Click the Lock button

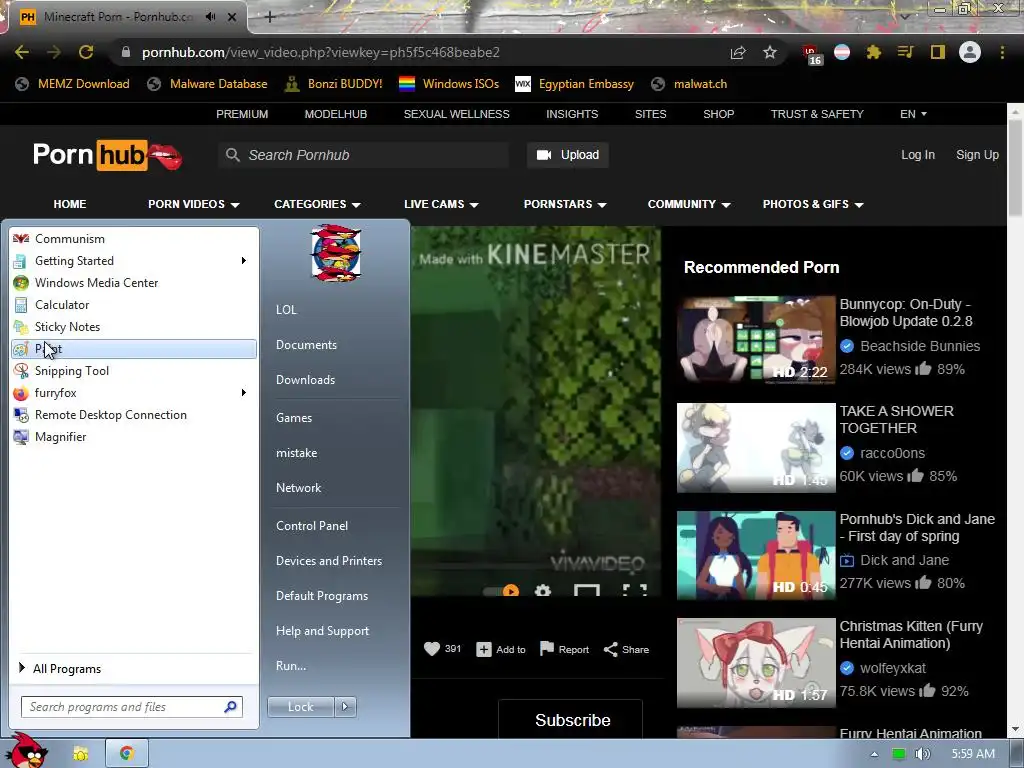300,707
